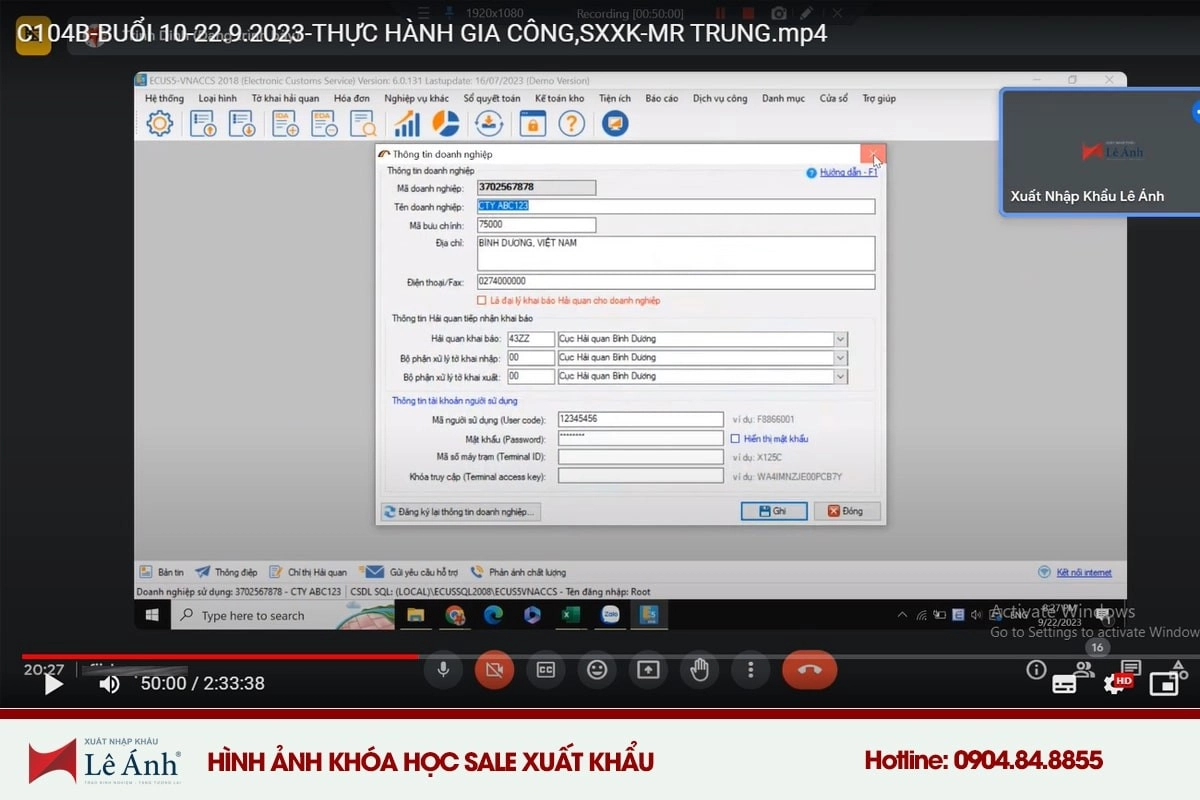This screenshot has height=800, width=1200.
Task: Click the search document toolbar icon
Action: click(x=362, y=123)
